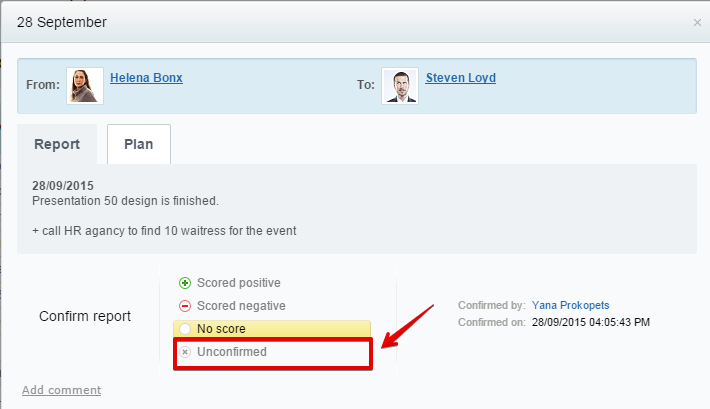This screenshot has width=710, height=409.
Task: Choose the Scored positive label
Action: [239, 283]
